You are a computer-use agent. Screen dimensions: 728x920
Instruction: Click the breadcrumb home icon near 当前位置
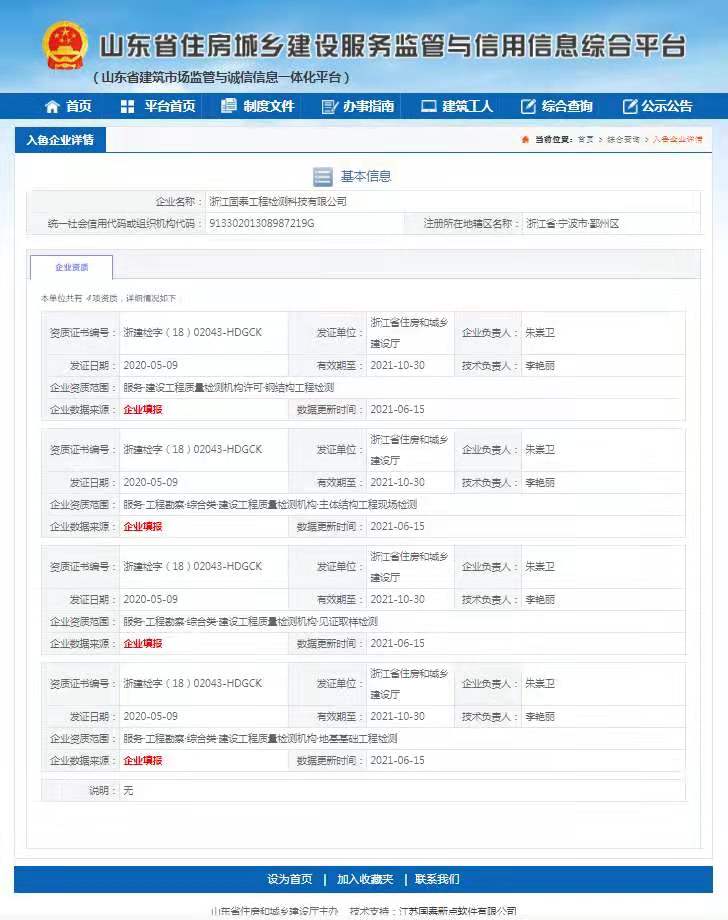525,140
